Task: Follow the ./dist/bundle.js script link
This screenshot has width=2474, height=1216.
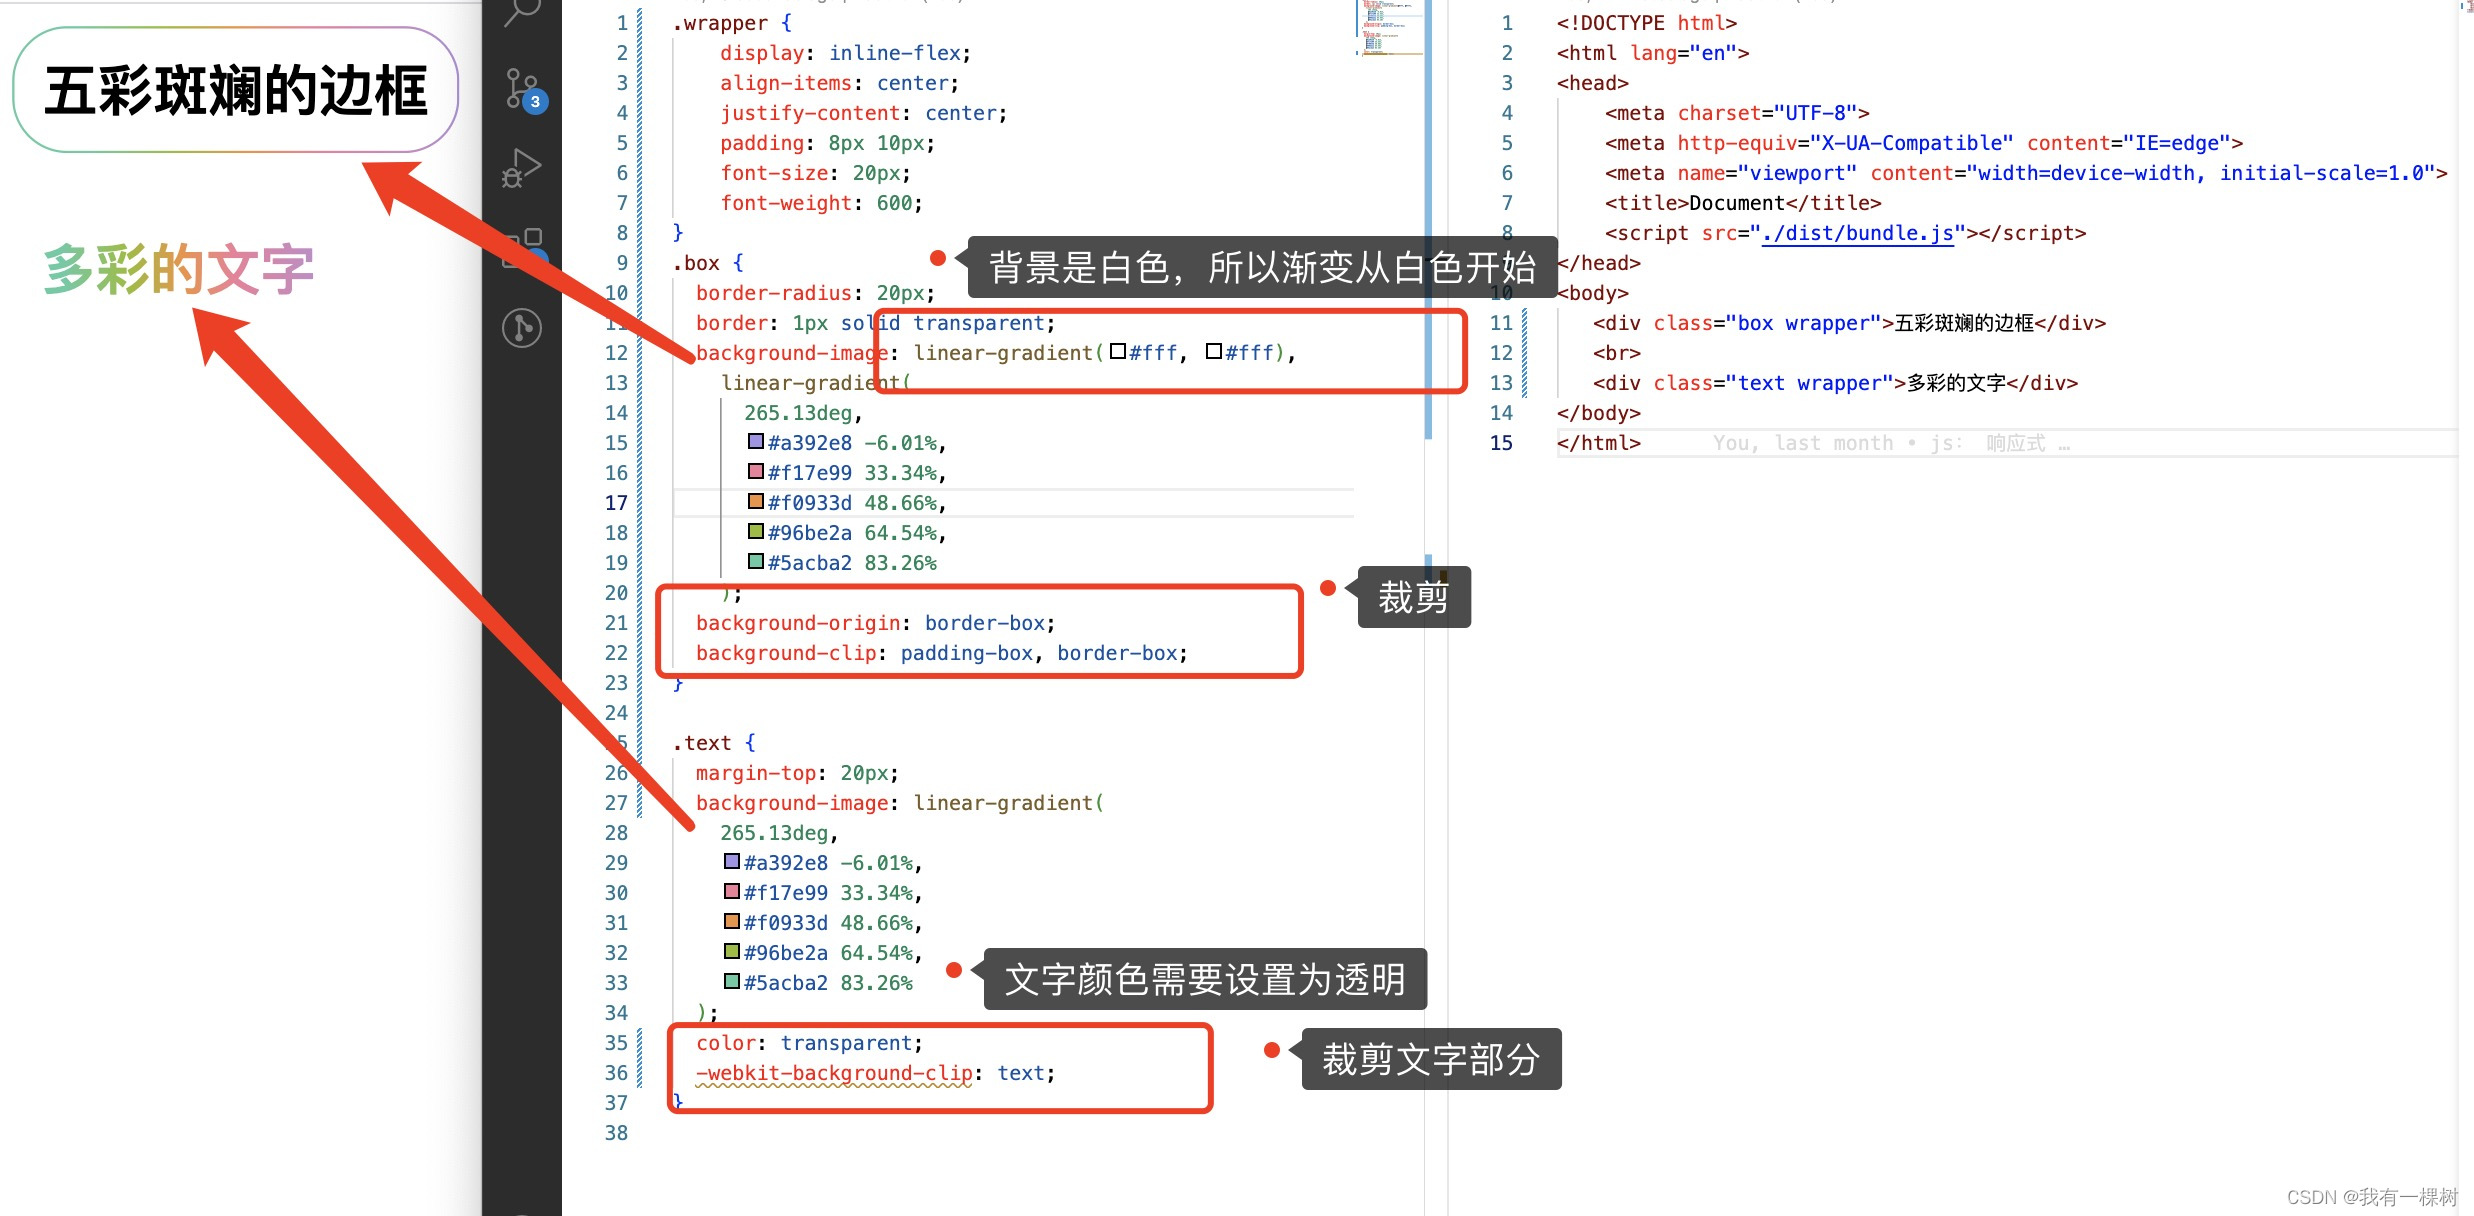Action: pyautogui.click(x=1858, y=232)
